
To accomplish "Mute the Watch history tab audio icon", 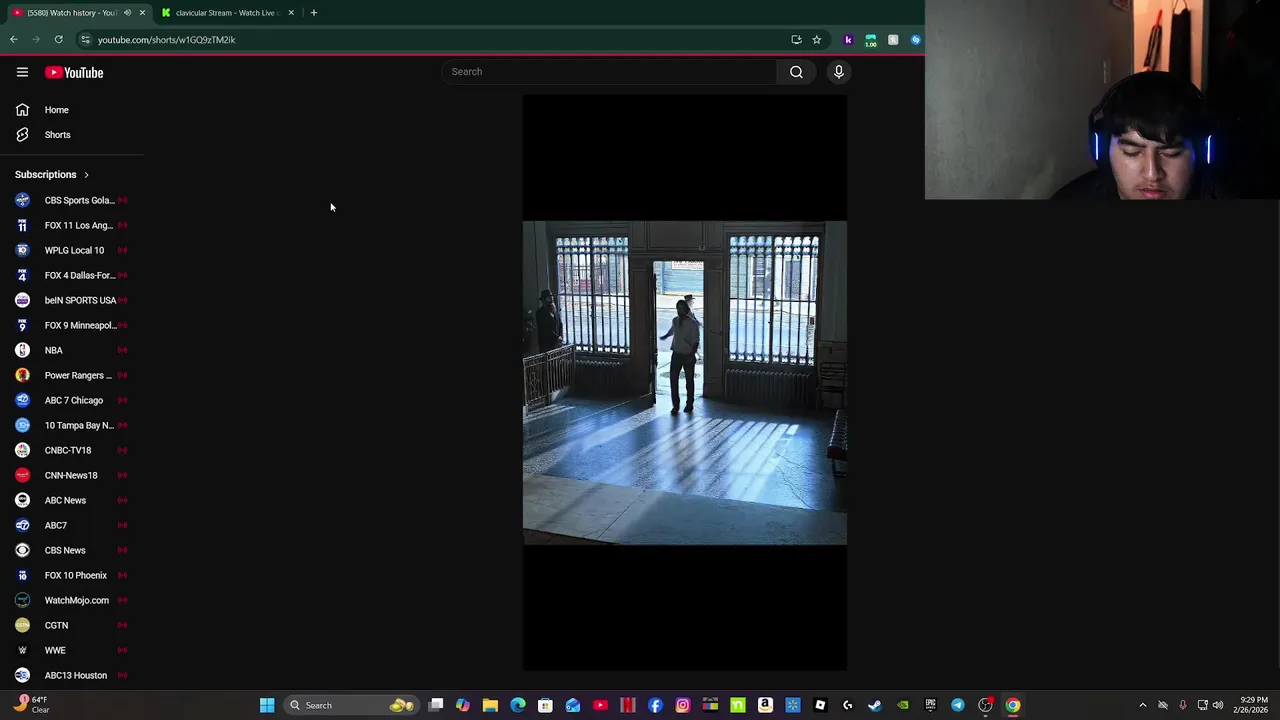I will click(x=127, y=13).
